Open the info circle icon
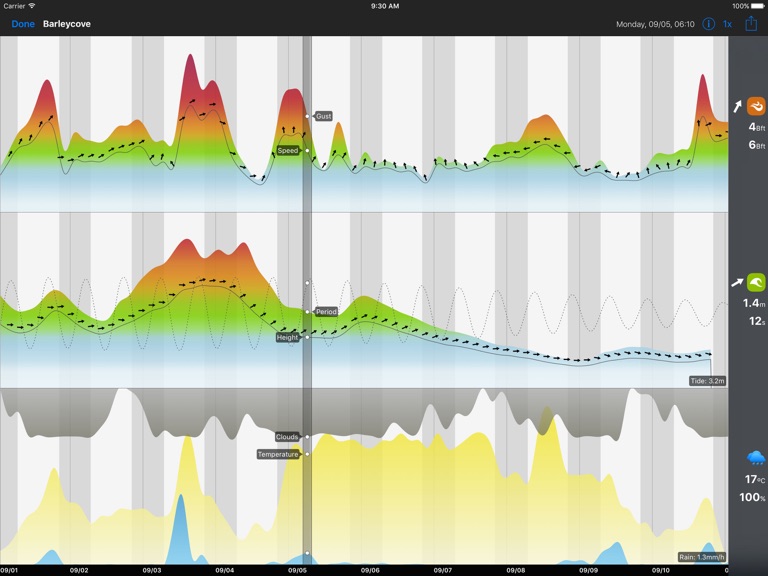 pos(708,24)
